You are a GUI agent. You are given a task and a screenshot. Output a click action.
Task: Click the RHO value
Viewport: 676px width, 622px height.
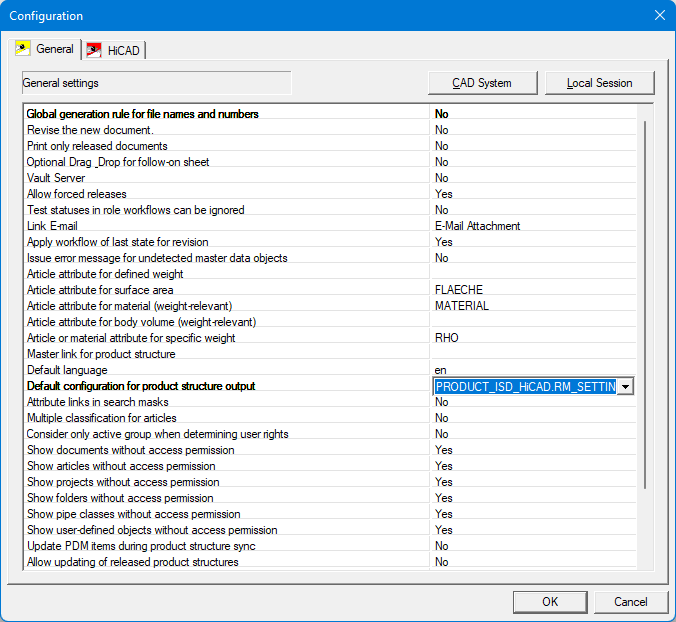tap(447, 338)
